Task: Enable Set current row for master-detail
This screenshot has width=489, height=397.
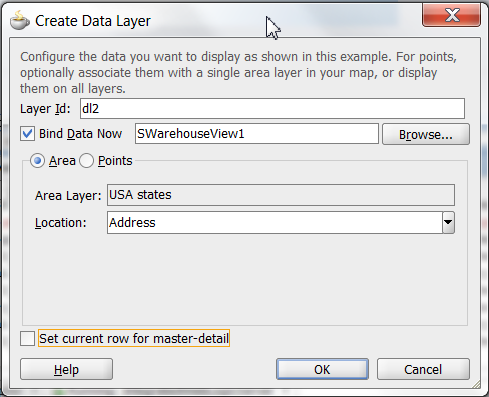Action: [27, 339]
